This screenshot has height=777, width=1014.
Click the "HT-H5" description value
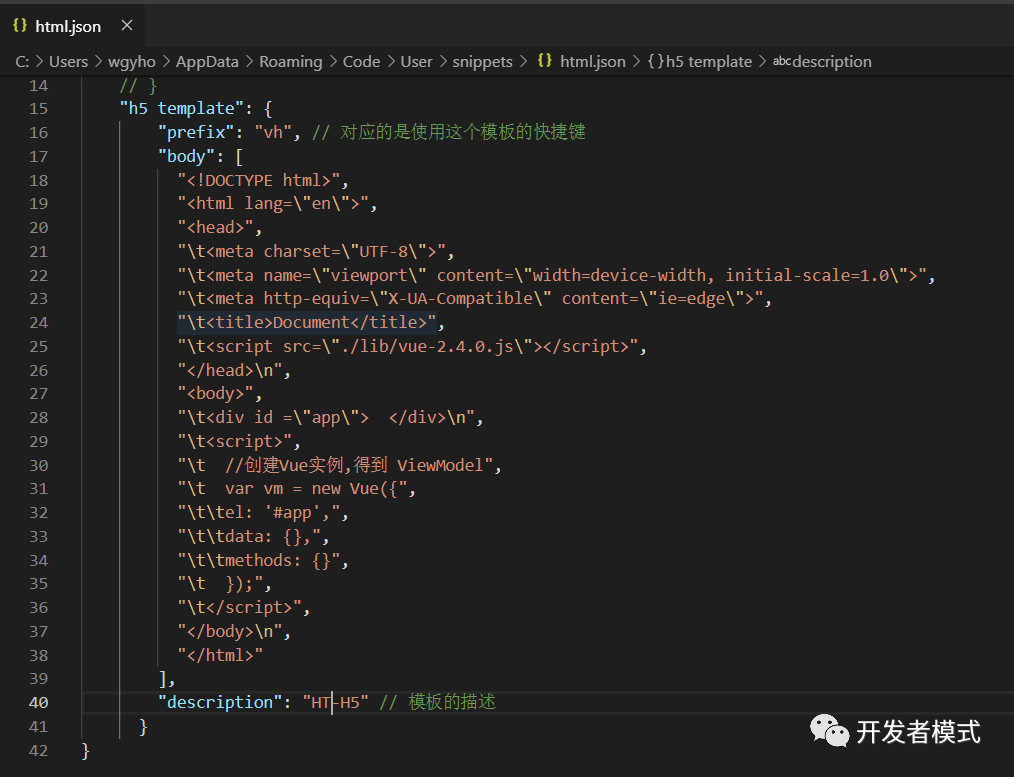336,703
